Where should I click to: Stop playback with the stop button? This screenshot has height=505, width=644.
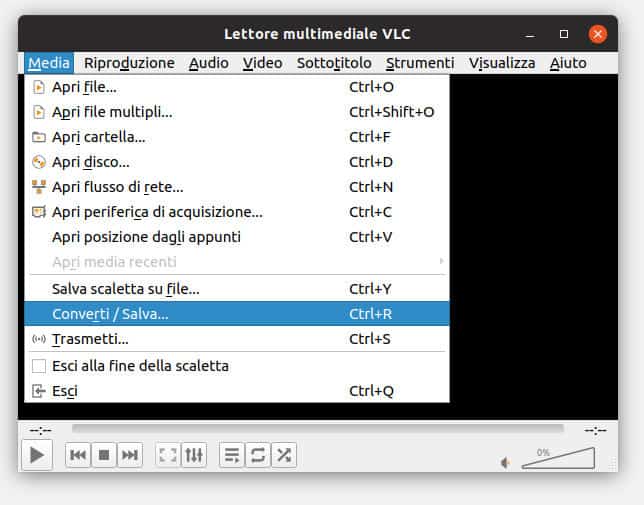(x=104, y=455)
